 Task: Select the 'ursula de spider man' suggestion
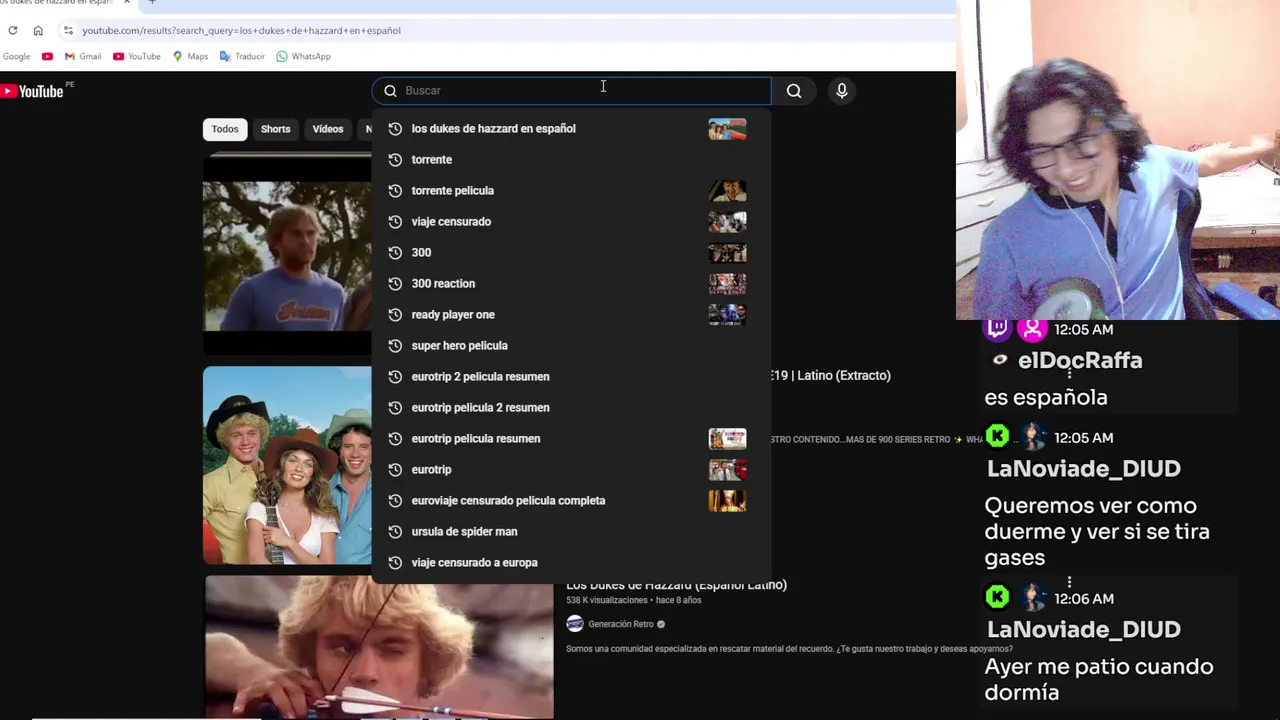click(x=571, y=531)
